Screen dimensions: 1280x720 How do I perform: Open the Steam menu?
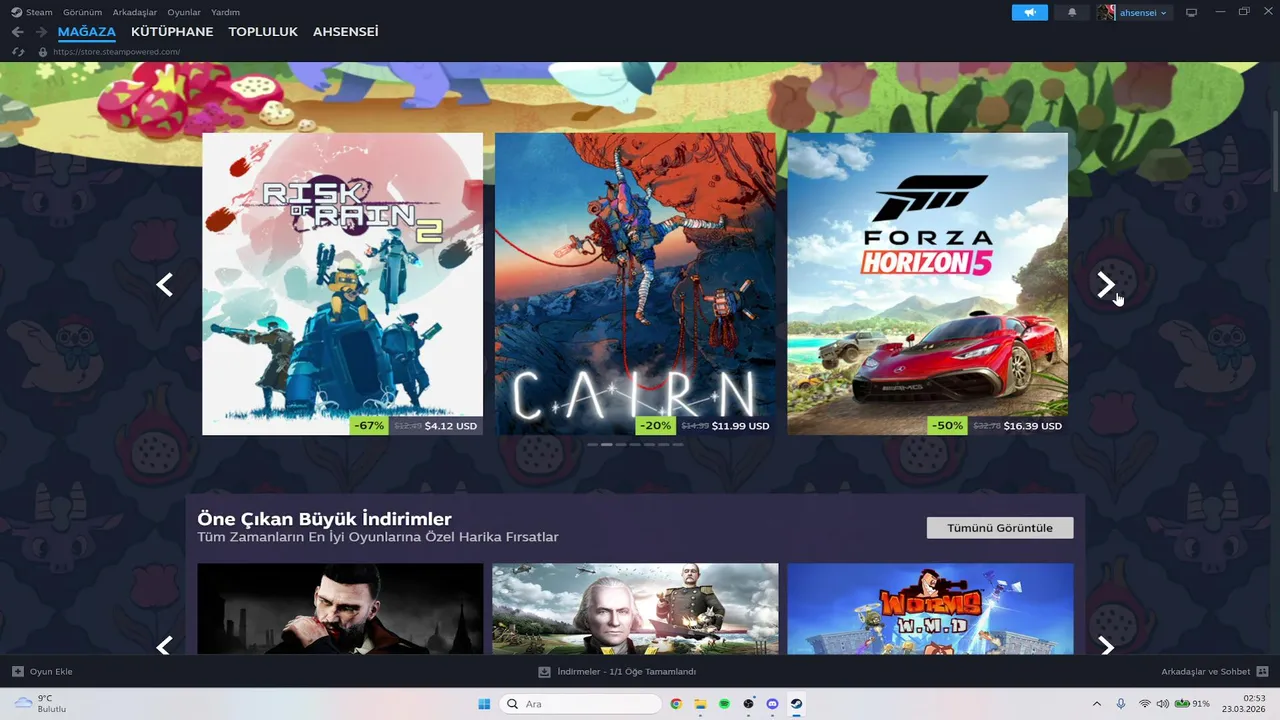tap(39, 12)
